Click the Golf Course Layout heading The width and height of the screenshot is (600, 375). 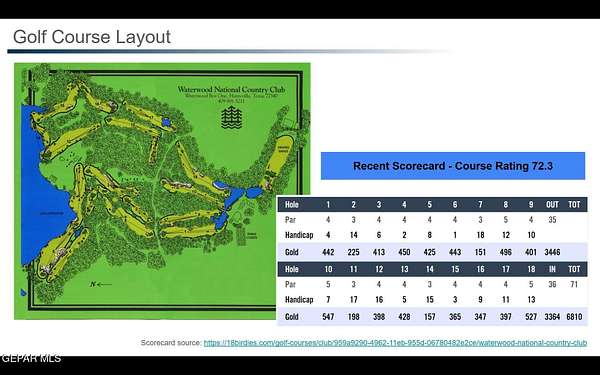point(92,37)
